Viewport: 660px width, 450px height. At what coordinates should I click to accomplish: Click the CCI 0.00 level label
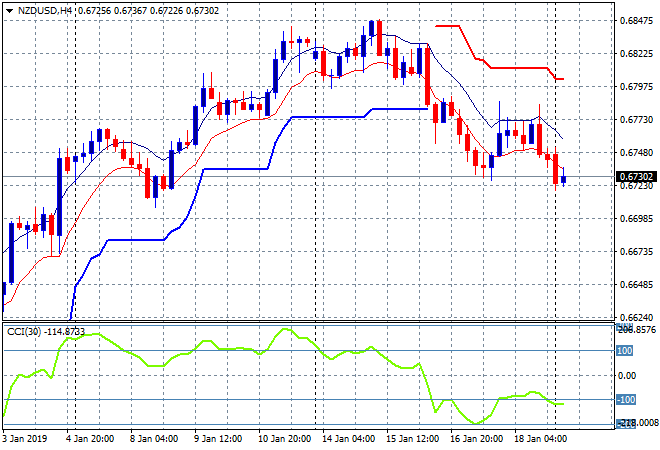click(627, 375)
